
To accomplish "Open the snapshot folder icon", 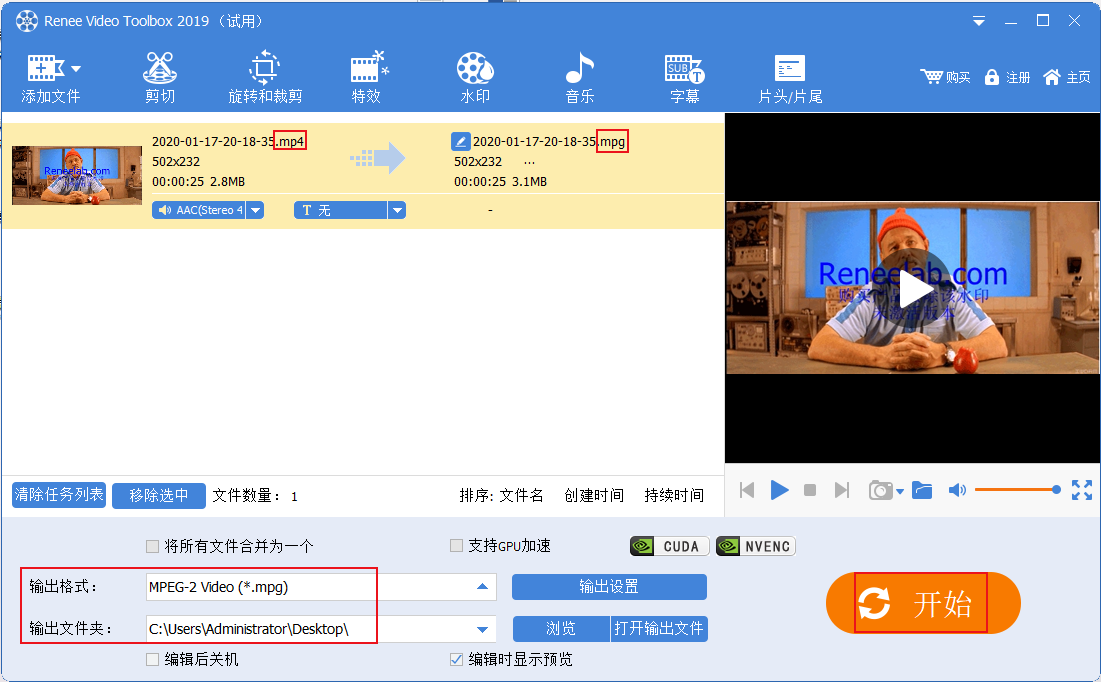I will [x=922, y=490].
